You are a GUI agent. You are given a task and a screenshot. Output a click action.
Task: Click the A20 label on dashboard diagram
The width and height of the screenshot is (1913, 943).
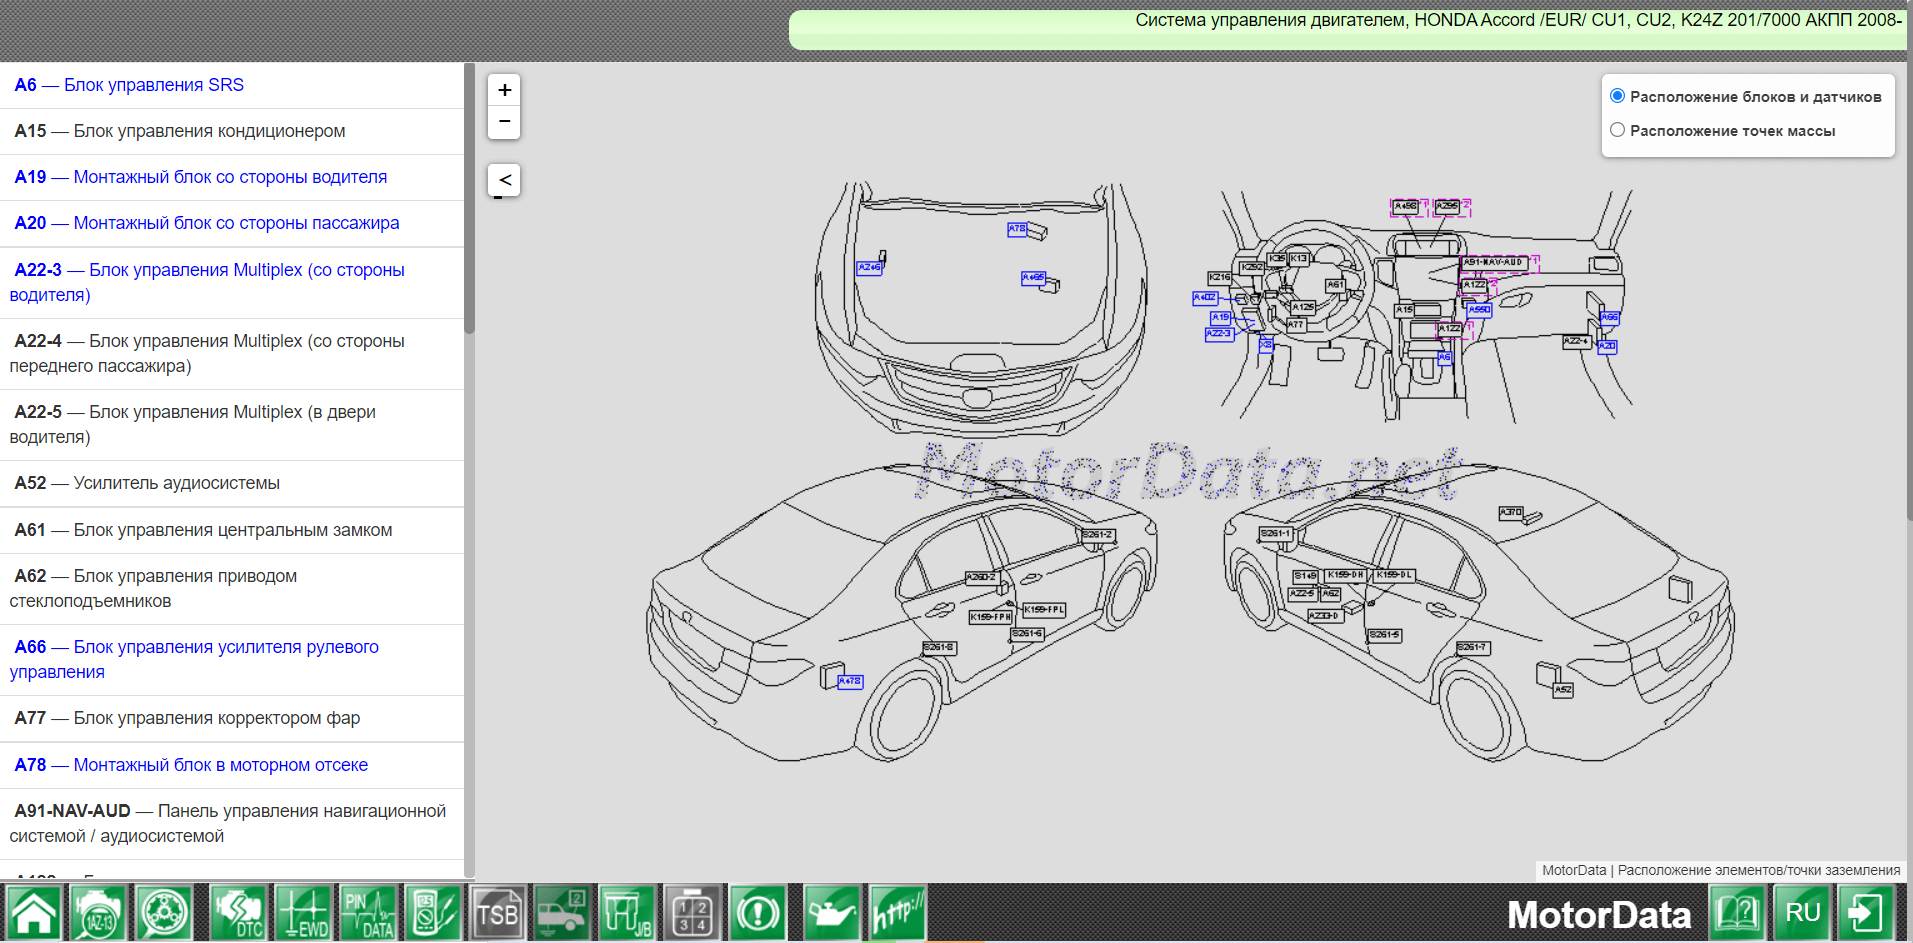tap(1607, 346)
